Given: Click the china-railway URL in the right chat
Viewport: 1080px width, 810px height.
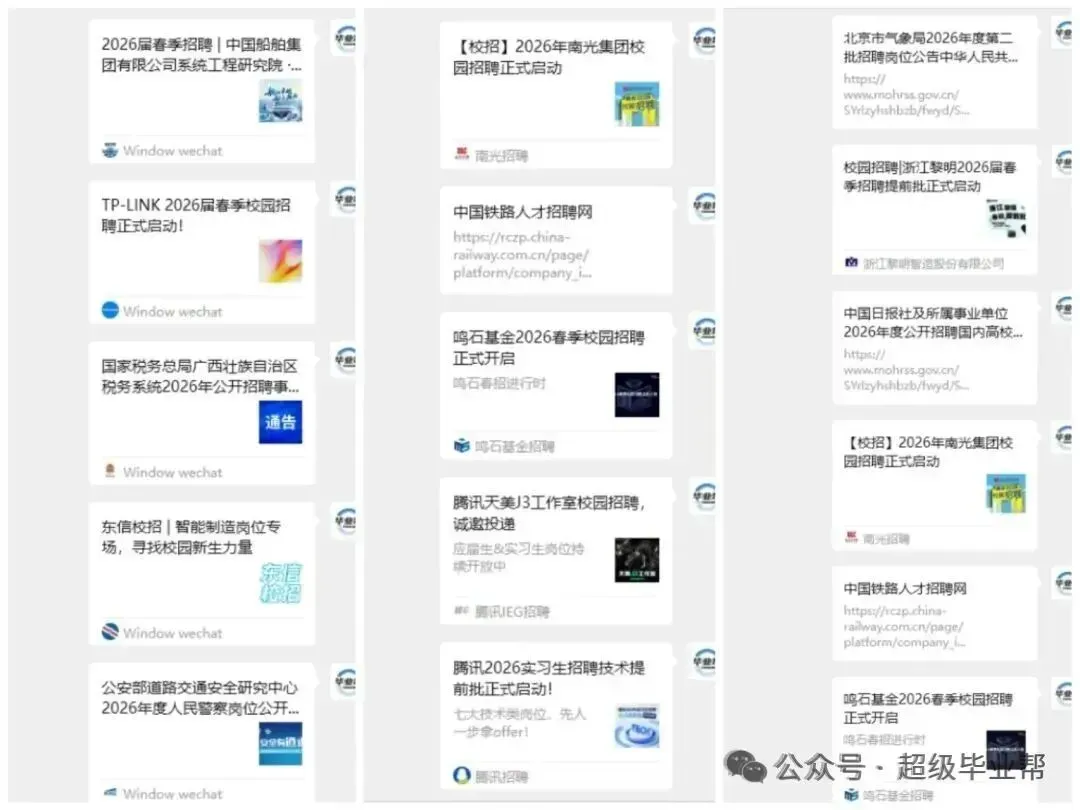Looking at the screenshot, I should (x=905, y=626).
